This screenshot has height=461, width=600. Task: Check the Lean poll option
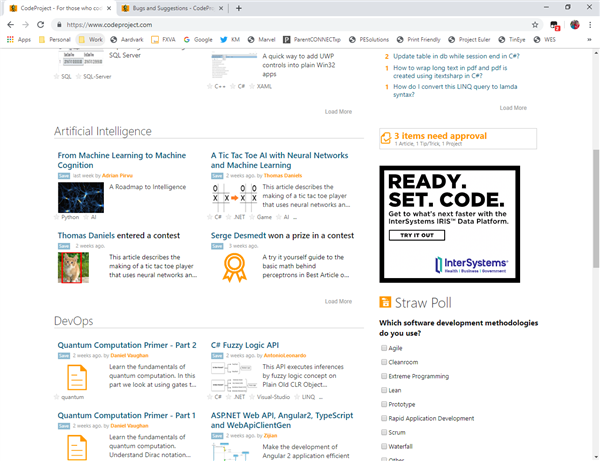[x=384, y=390]
